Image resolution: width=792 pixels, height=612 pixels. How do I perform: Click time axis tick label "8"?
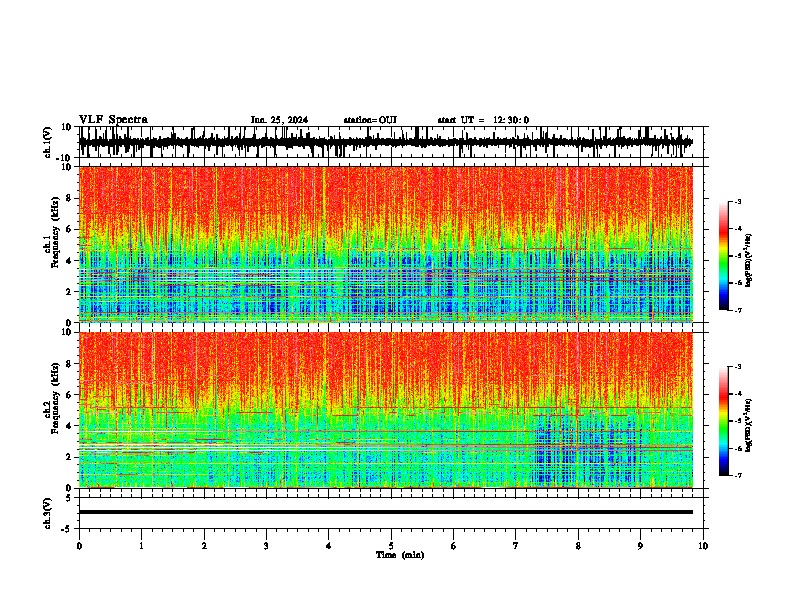(578, 546)
